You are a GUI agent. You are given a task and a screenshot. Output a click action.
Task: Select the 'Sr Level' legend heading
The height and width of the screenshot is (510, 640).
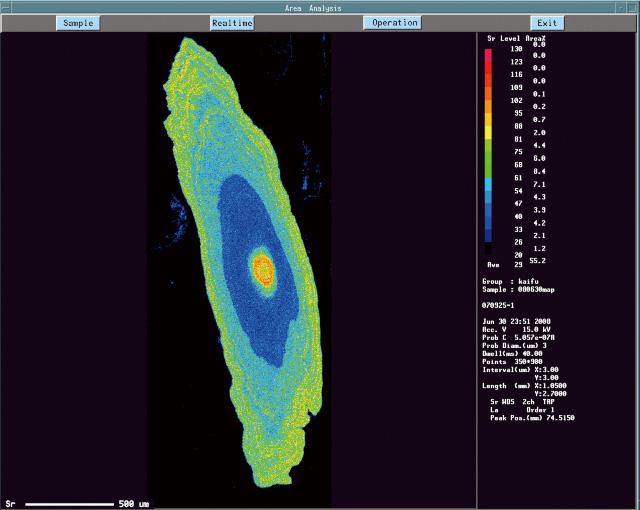503,38
